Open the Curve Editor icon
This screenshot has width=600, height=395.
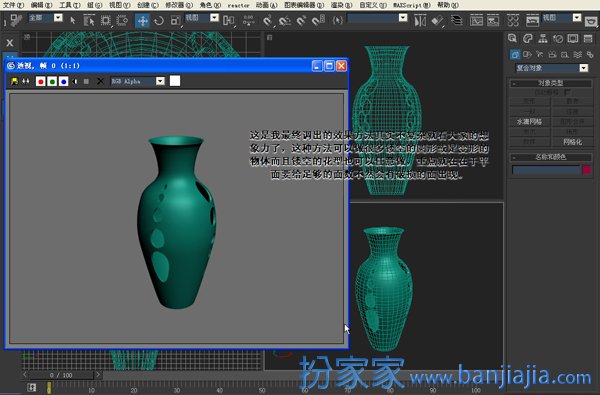click(476, 20)
